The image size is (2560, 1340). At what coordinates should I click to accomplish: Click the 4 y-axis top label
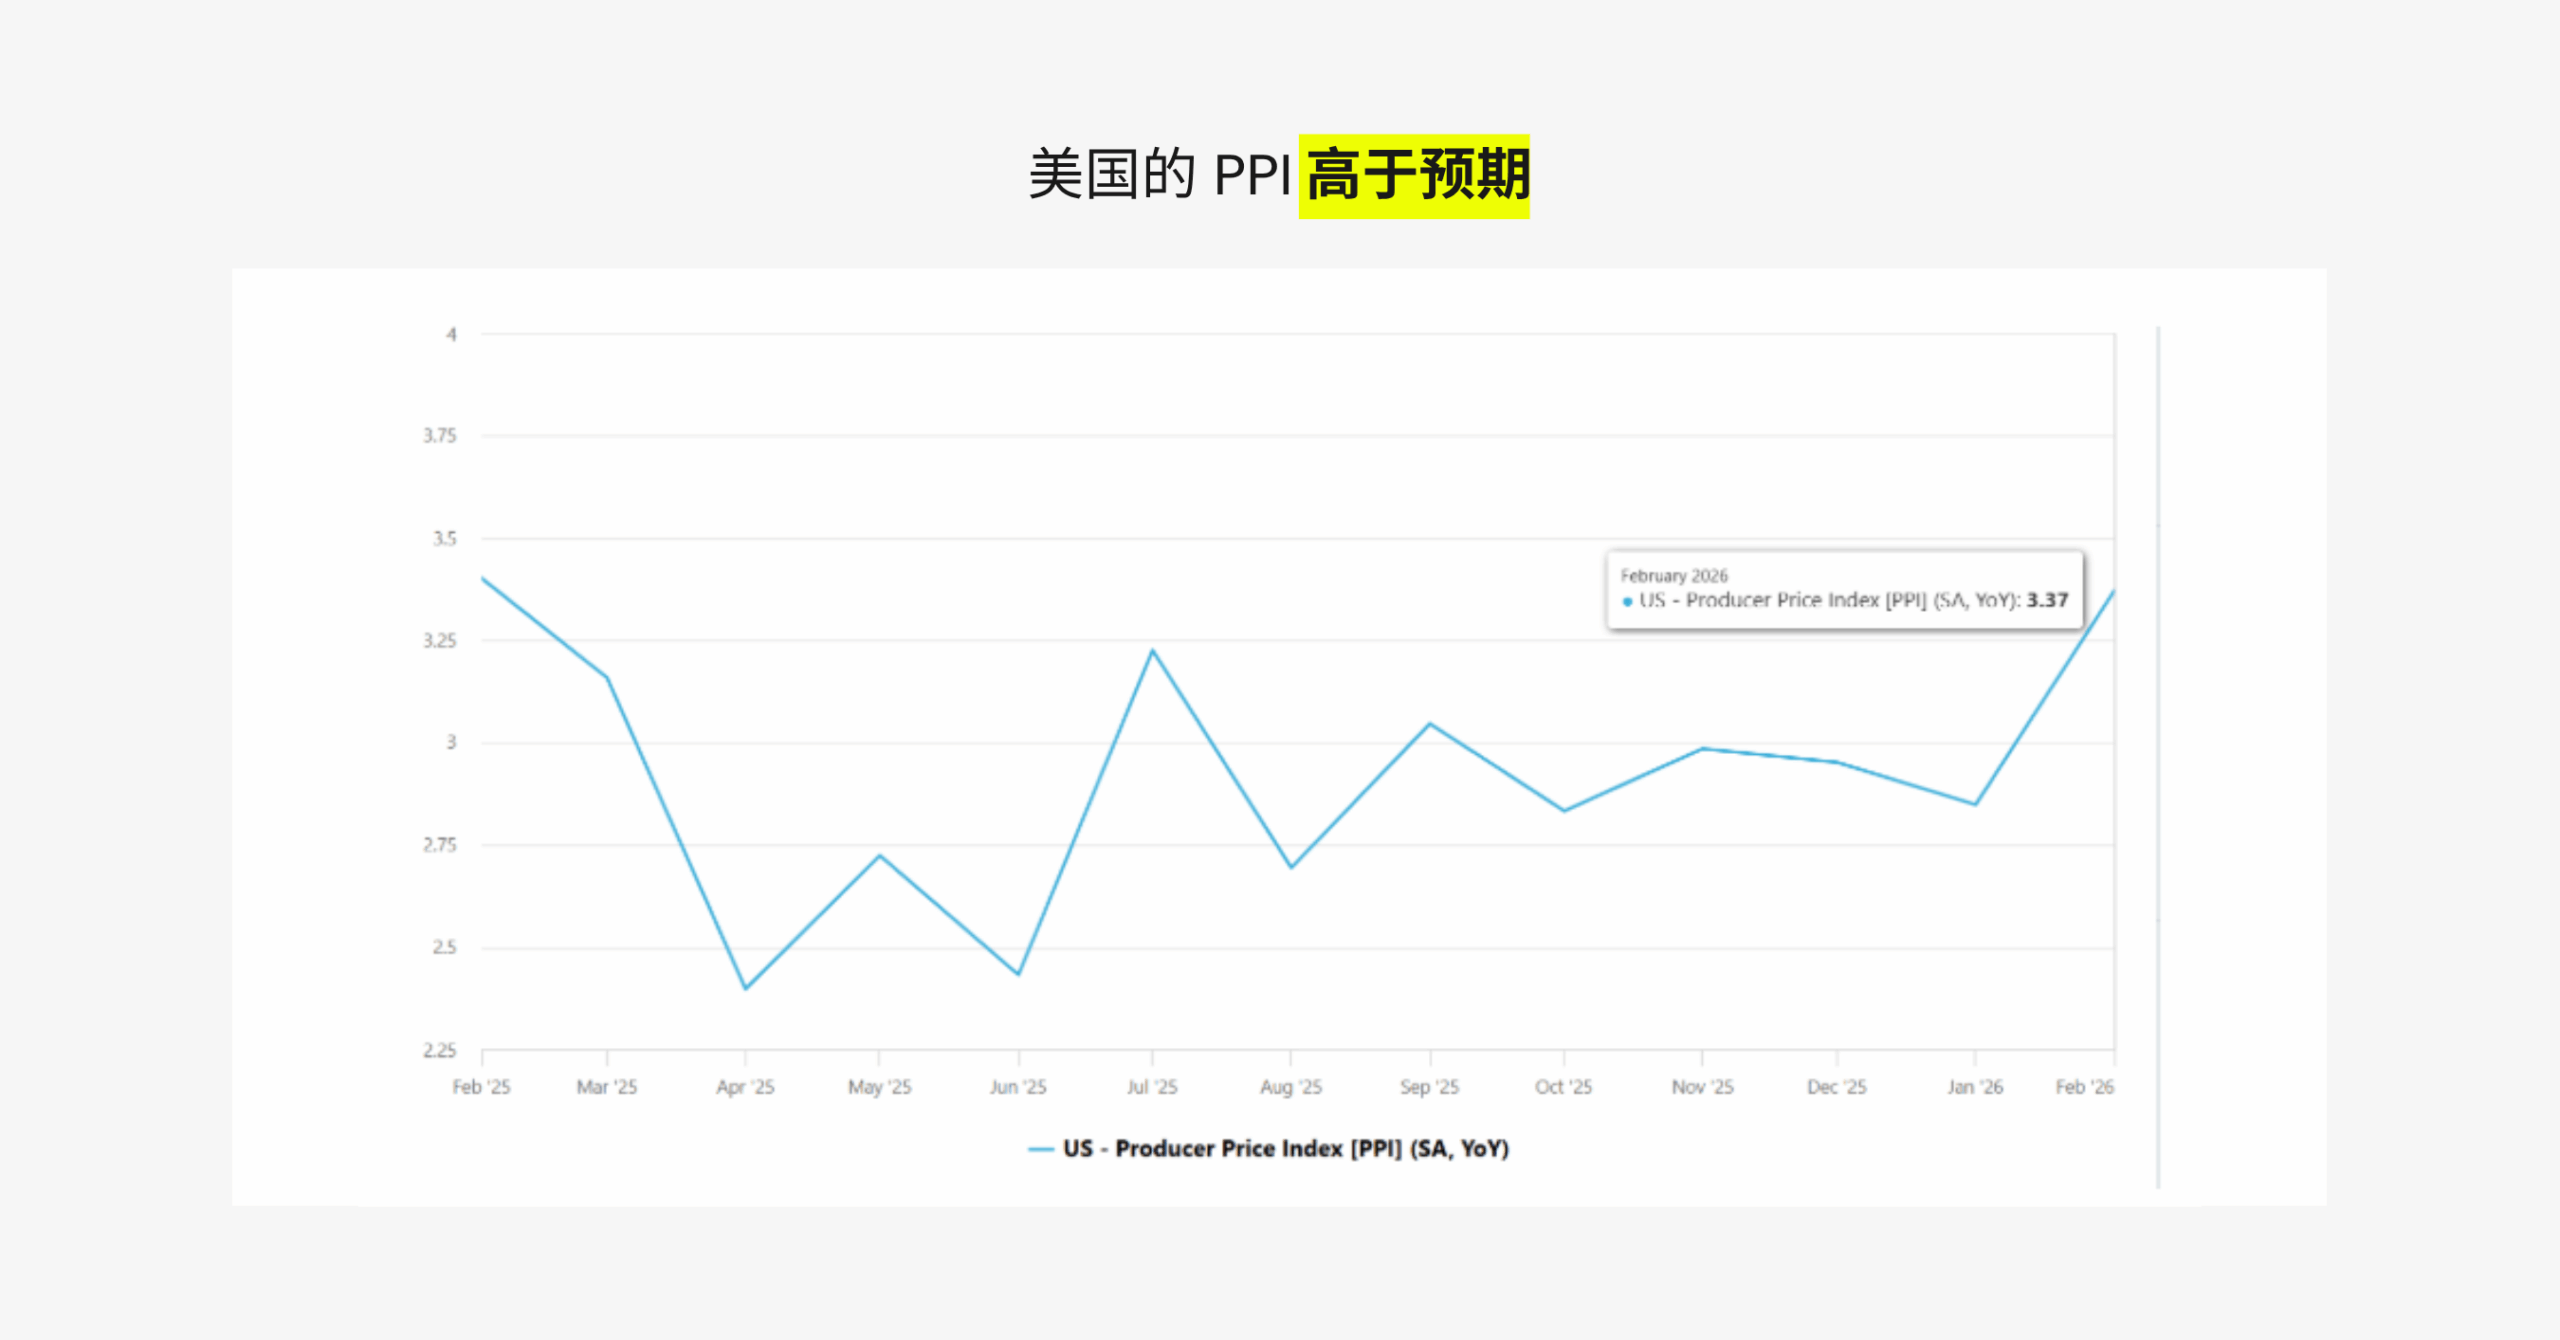click(x=451, y=334)
